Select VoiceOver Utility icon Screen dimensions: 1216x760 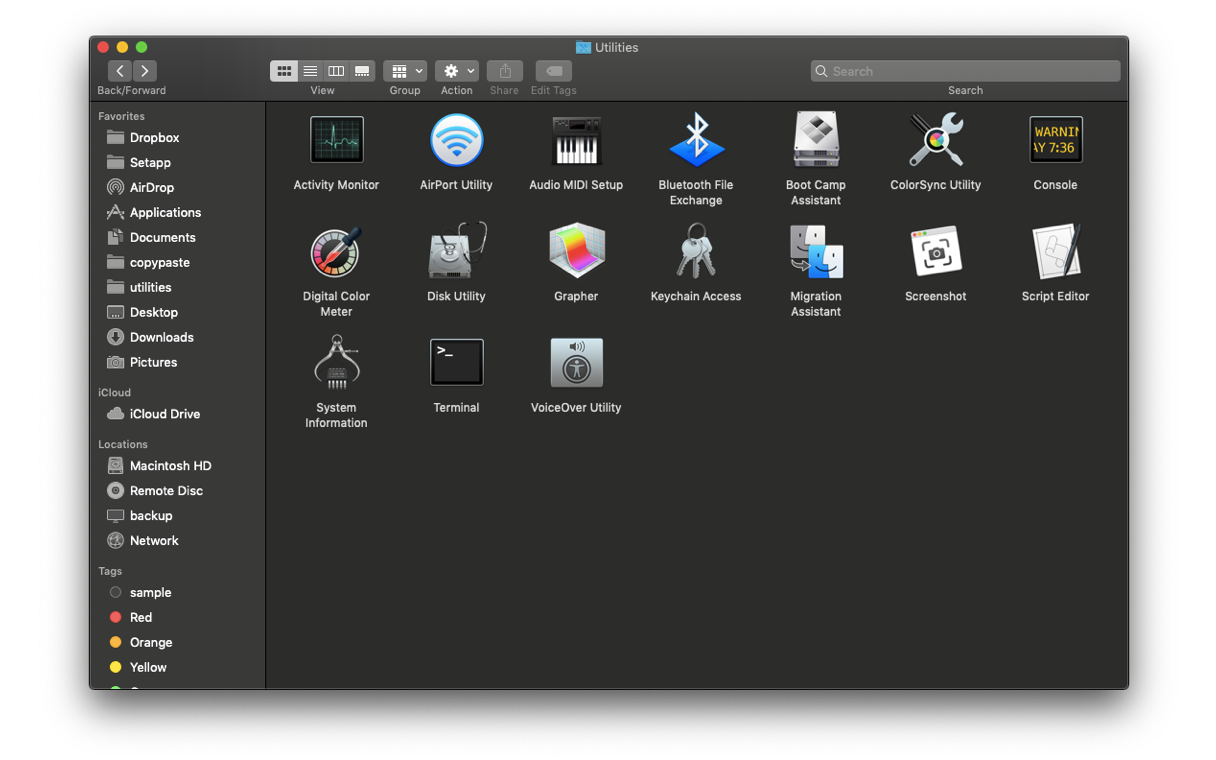[576, 362]
